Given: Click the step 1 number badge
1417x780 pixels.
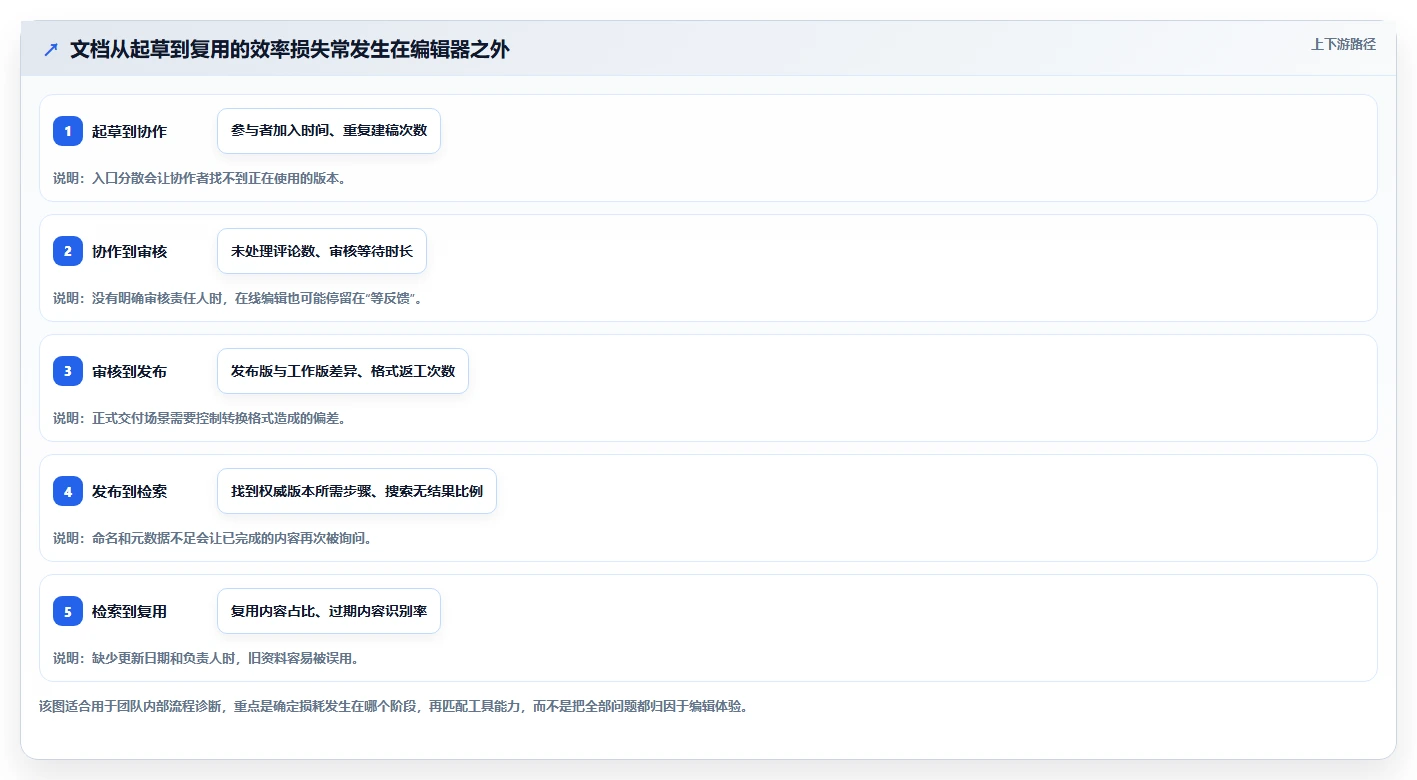Looking at the screenshot, I should point(68,131).
